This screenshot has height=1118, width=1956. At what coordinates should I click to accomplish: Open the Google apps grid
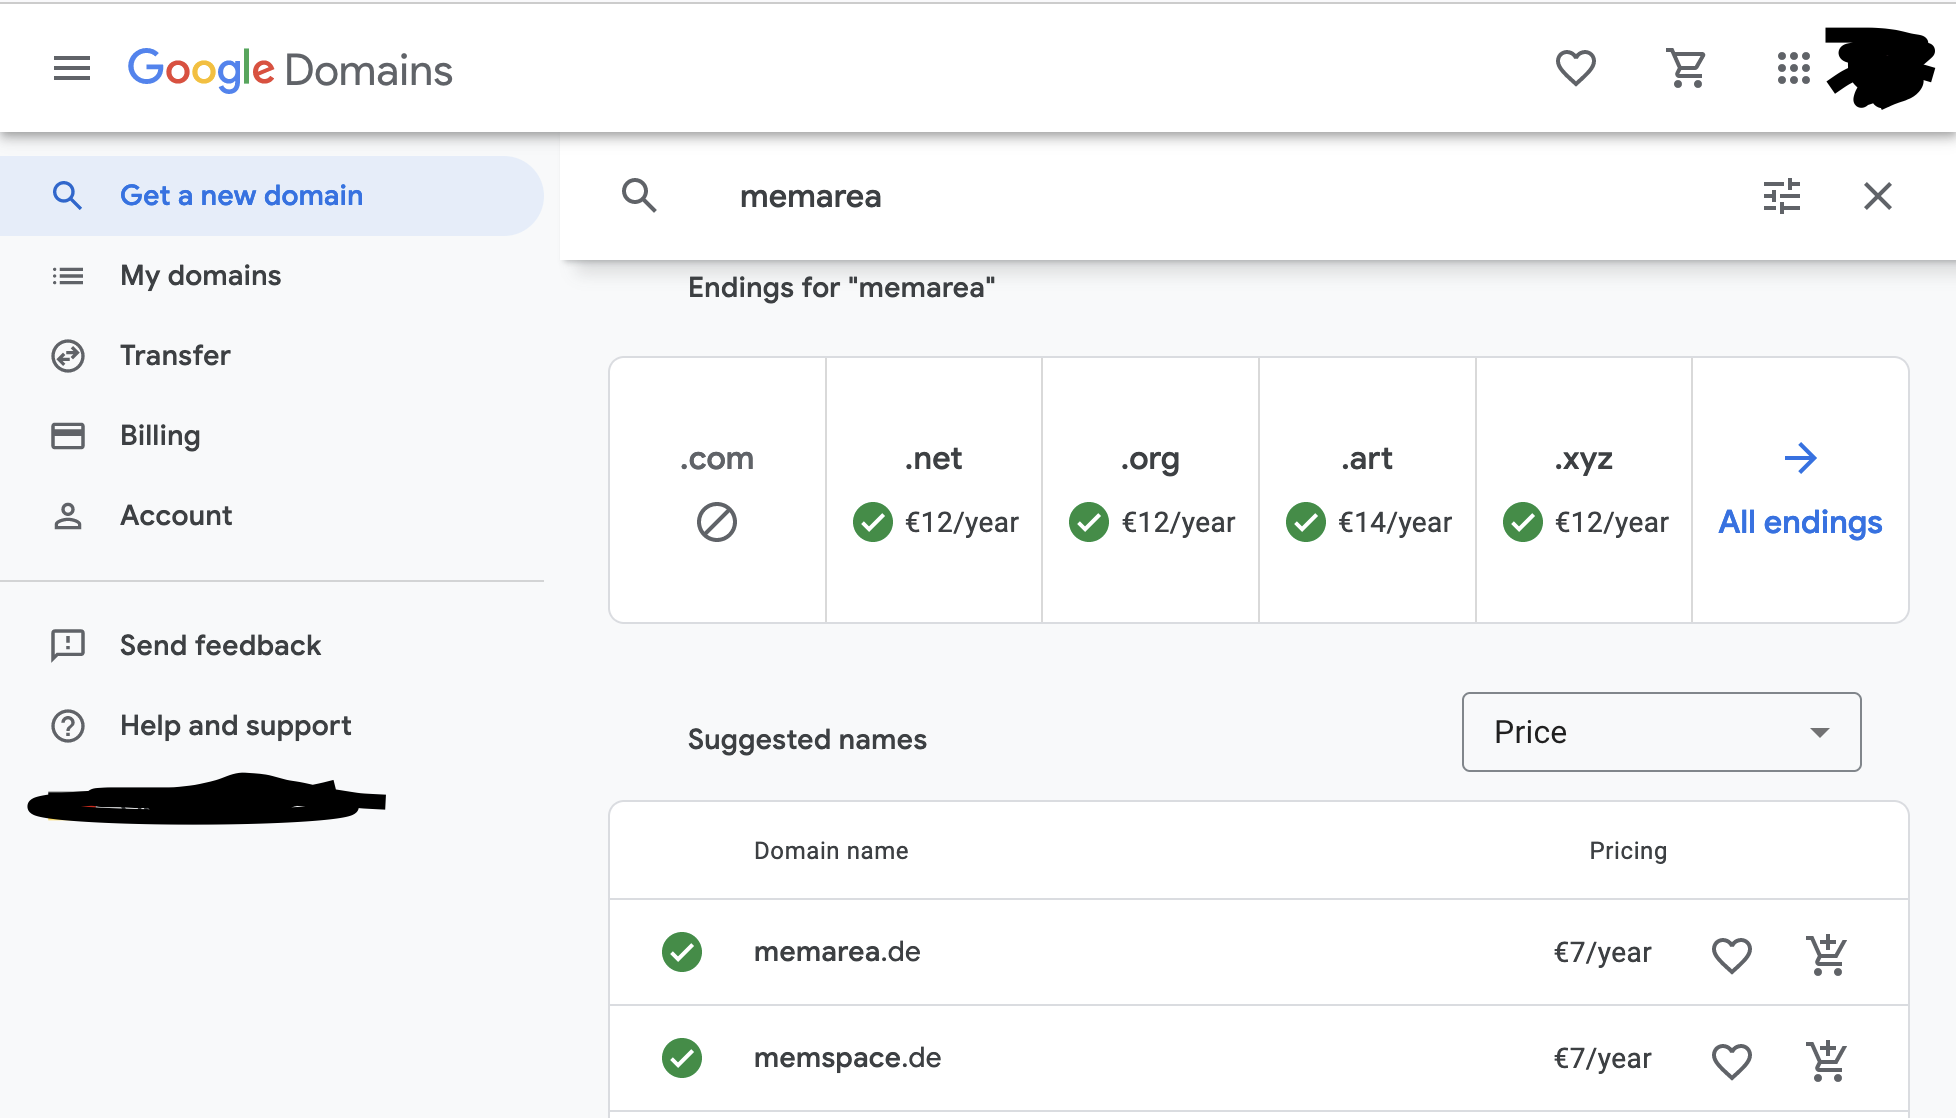(1793, 69)
